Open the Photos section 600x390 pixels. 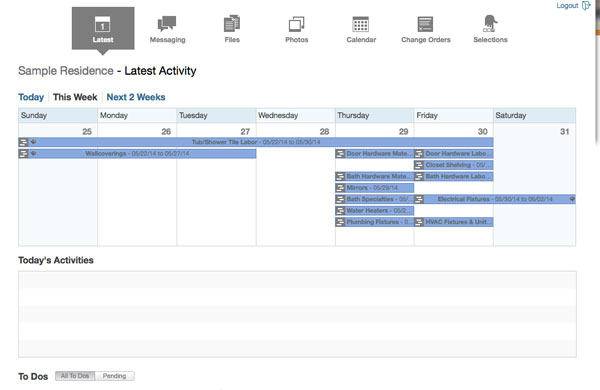(x=297, y=29)
